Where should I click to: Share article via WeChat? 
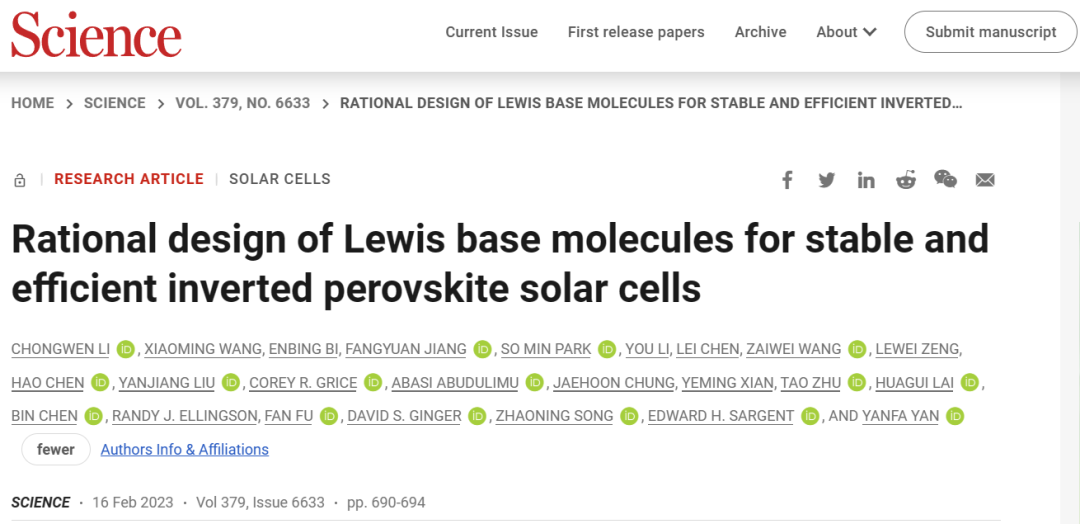(x=945, y=179)
